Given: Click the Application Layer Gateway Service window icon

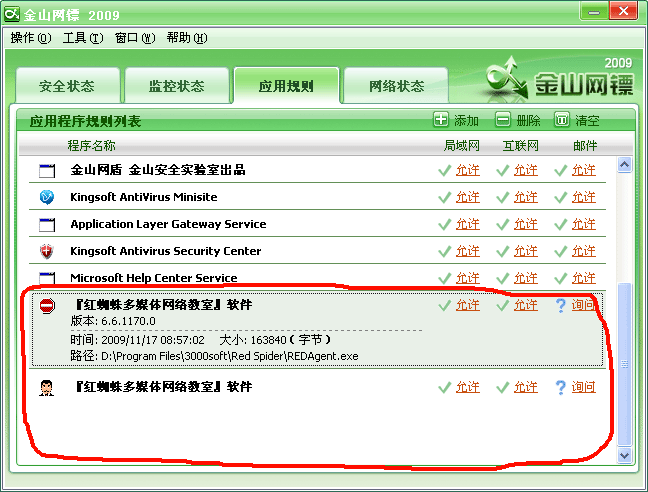Looking at the screenshot, I should click(46, 224).
